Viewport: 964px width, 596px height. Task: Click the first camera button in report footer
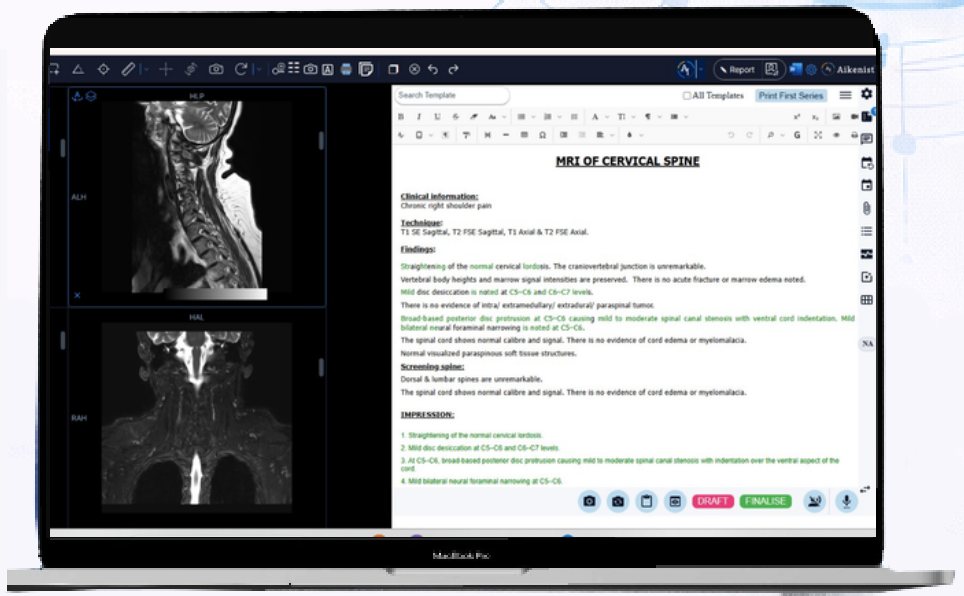[589, 501]
